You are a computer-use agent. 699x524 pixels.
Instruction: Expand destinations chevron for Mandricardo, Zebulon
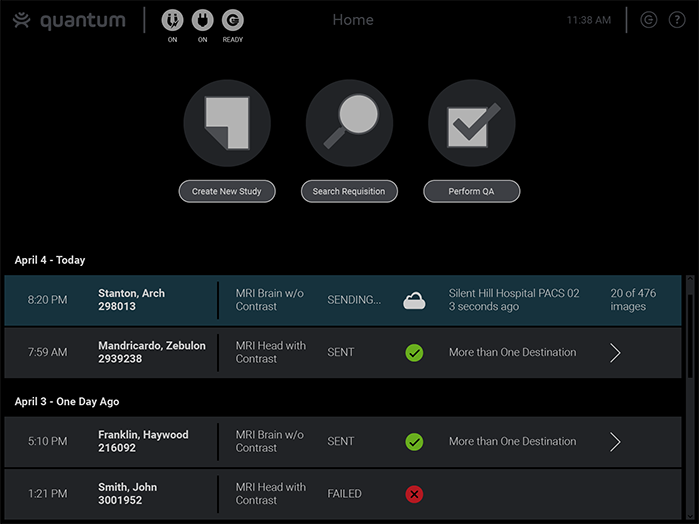pyautogui.click(x=615, y=353)
